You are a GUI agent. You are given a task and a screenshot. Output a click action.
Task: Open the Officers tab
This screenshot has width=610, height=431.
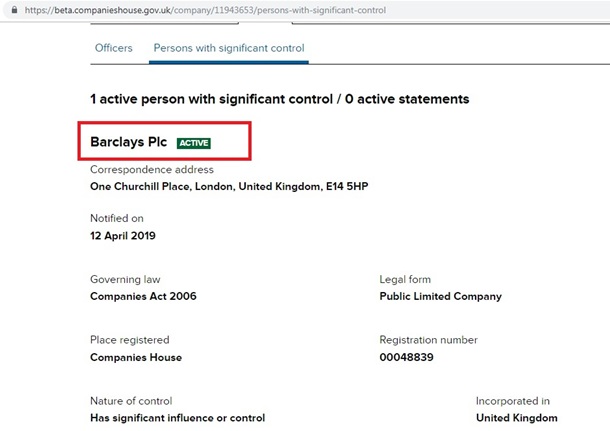point(113,48)
